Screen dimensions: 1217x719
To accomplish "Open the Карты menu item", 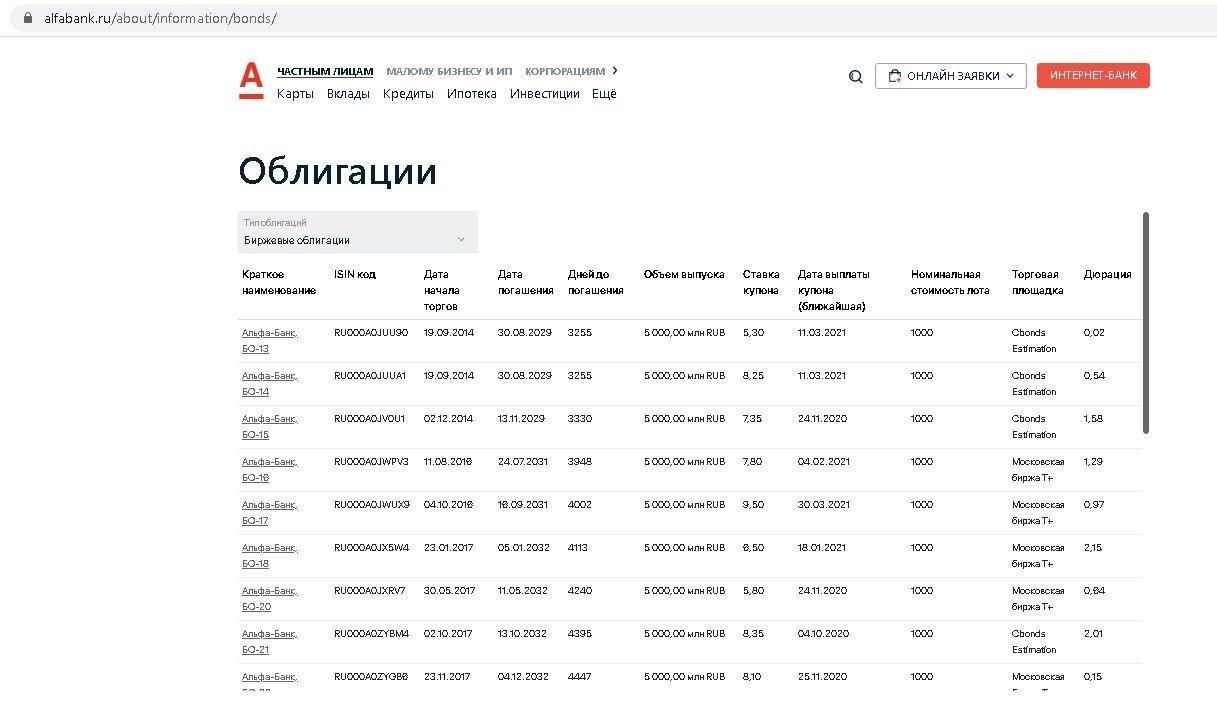I will tap(295, 94).
